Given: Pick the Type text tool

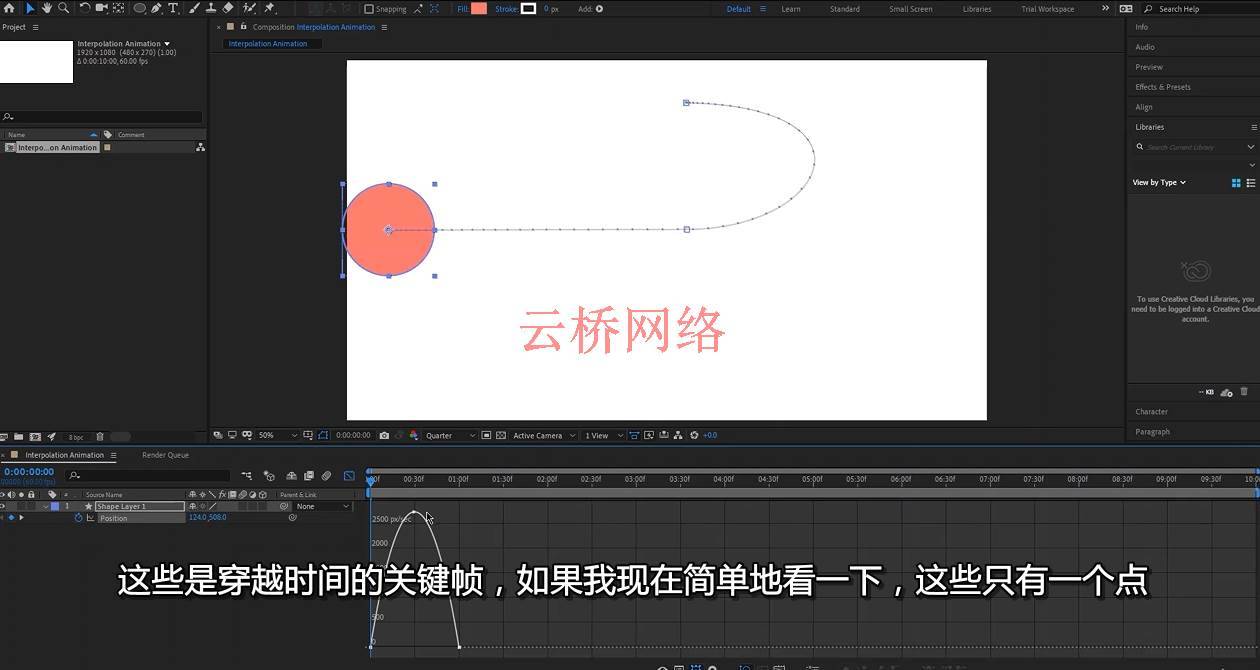Looking at the screenshot, I should 173,8.
